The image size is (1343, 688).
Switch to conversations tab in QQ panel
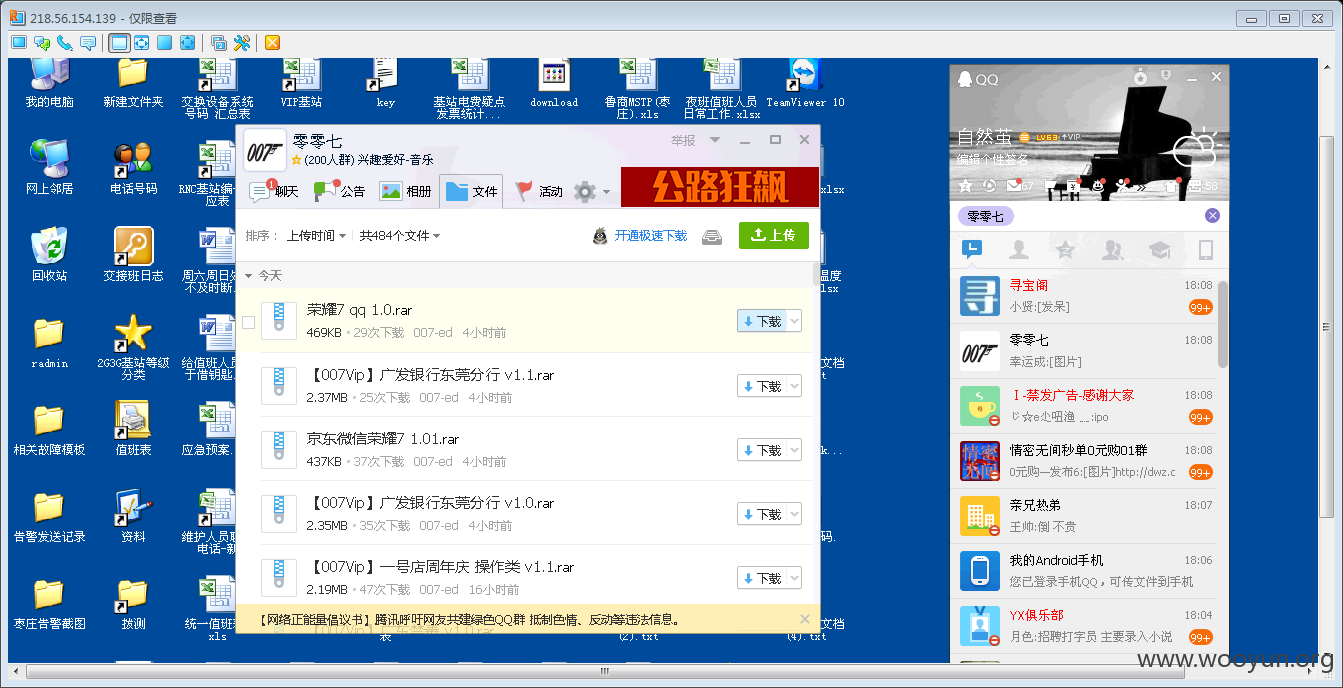pos(970,250)
